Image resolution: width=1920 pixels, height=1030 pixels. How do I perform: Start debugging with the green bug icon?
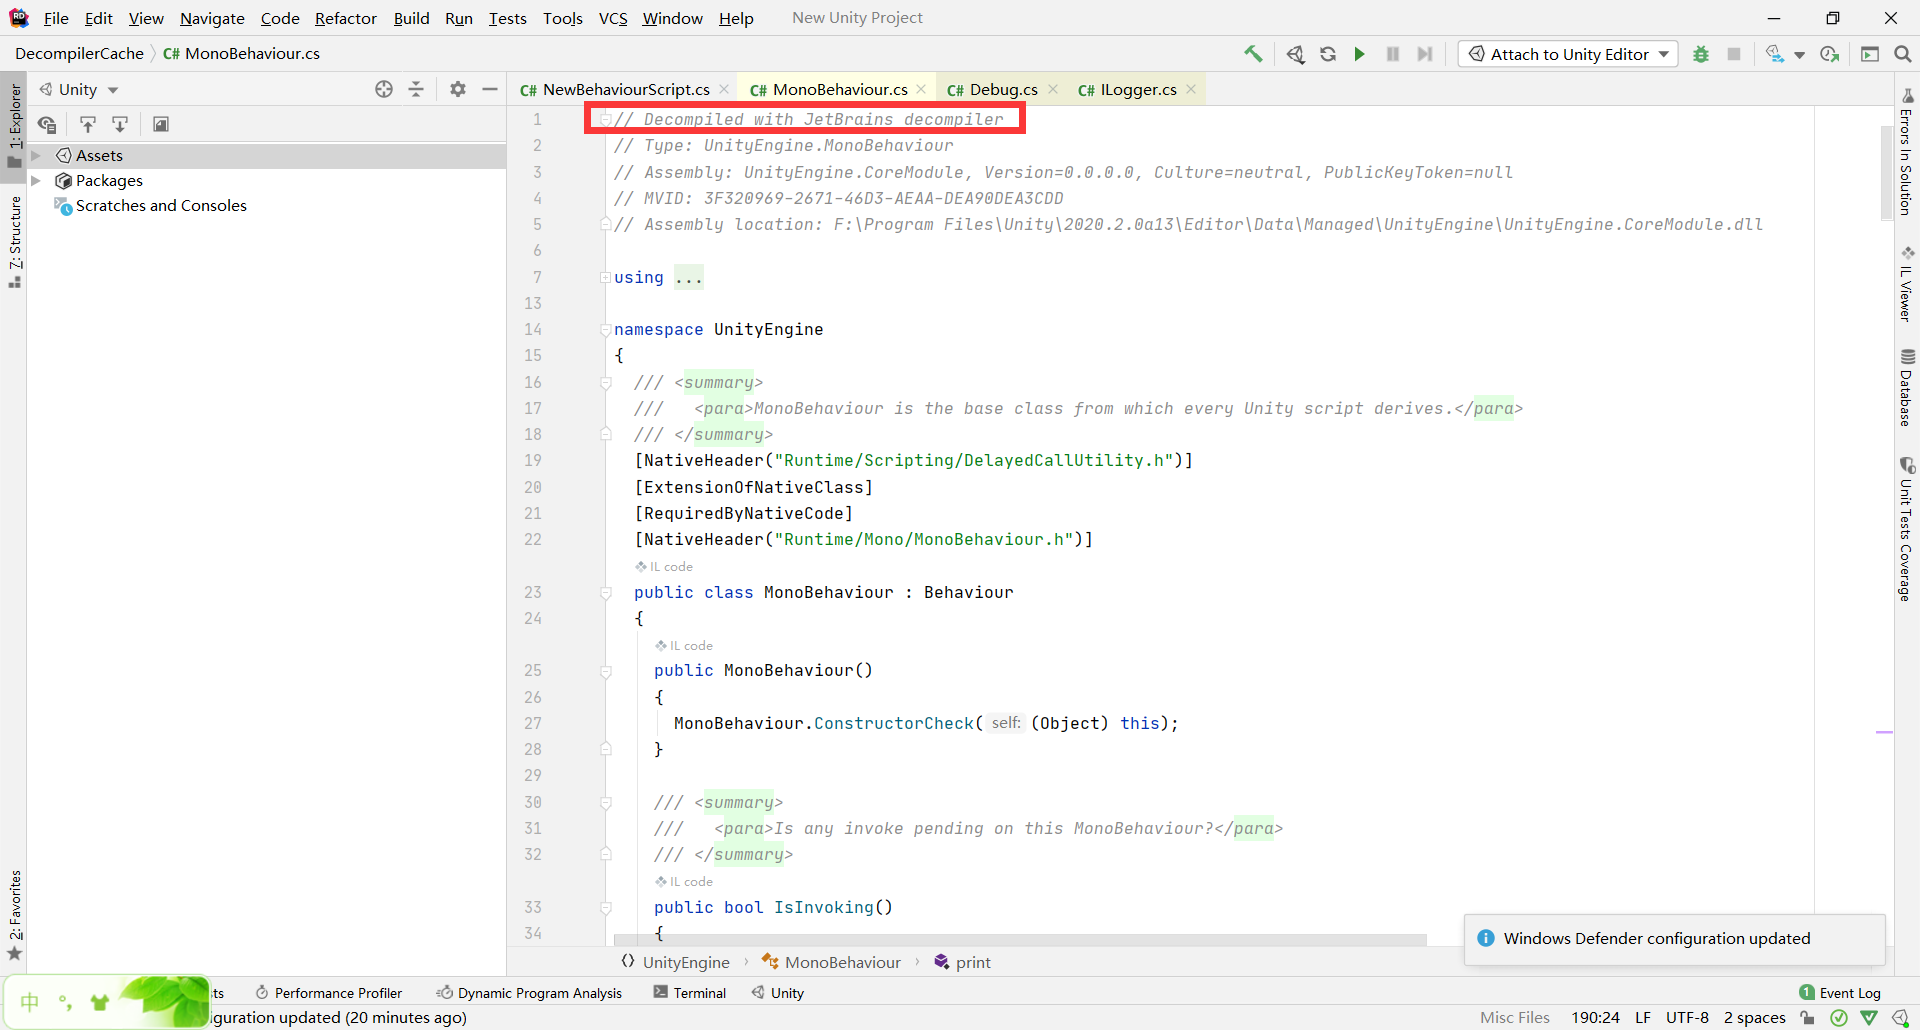point(1701,54)
